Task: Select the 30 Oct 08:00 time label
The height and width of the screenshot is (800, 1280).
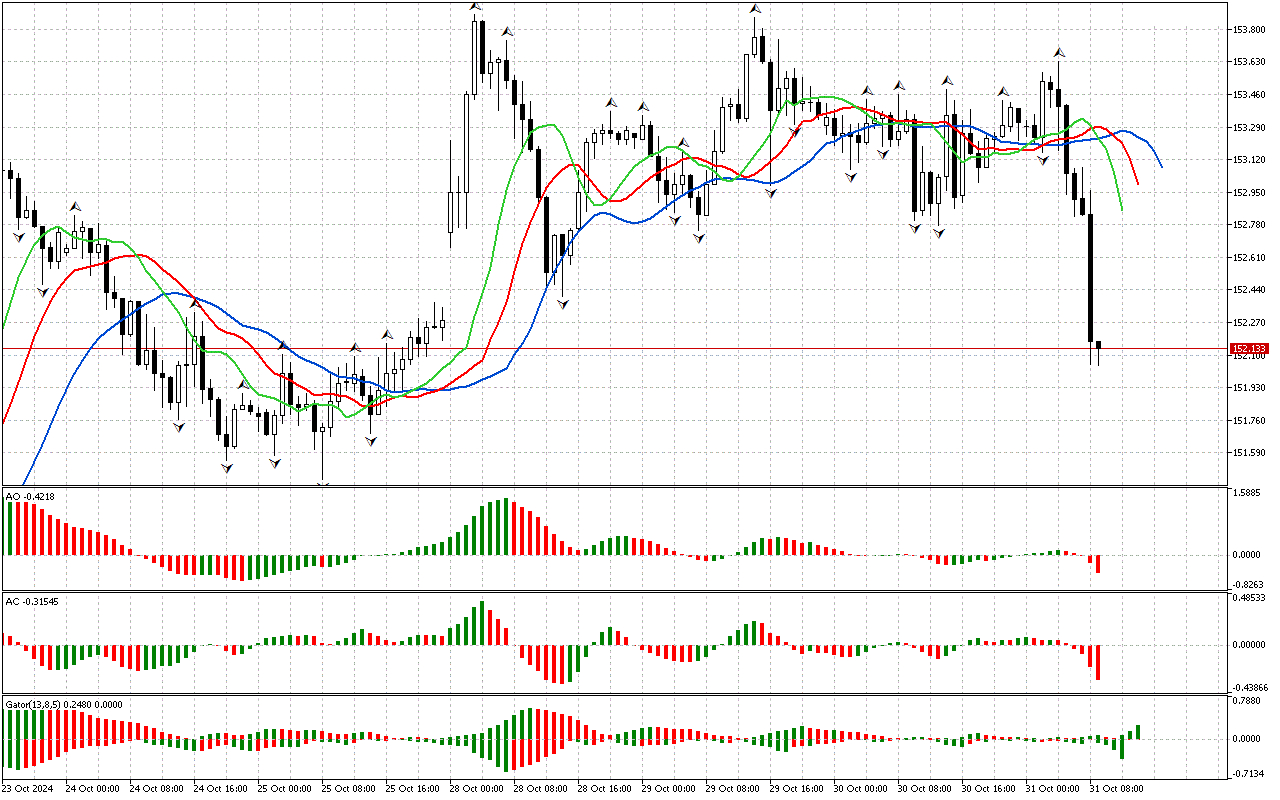Action: [925, 789]
